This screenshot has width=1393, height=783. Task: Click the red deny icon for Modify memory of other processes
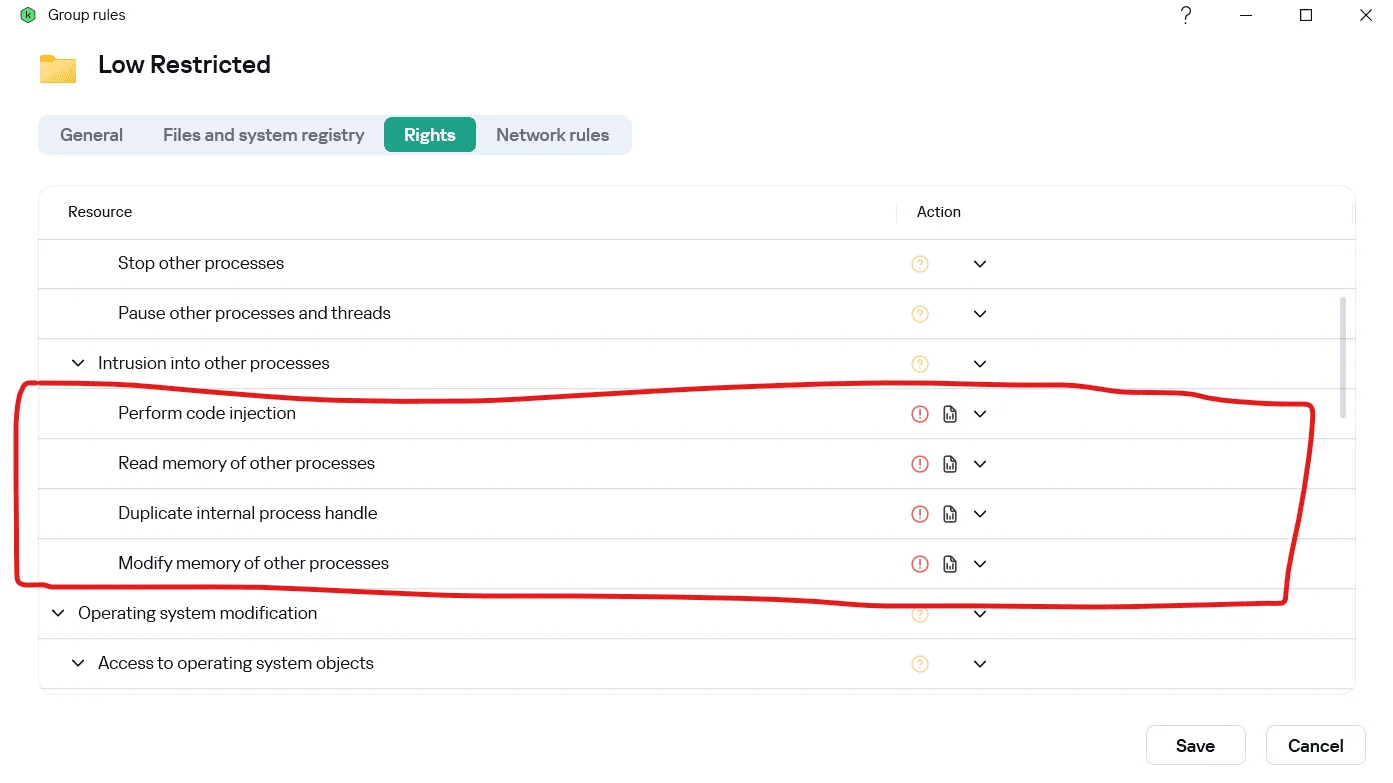point(920,564)
